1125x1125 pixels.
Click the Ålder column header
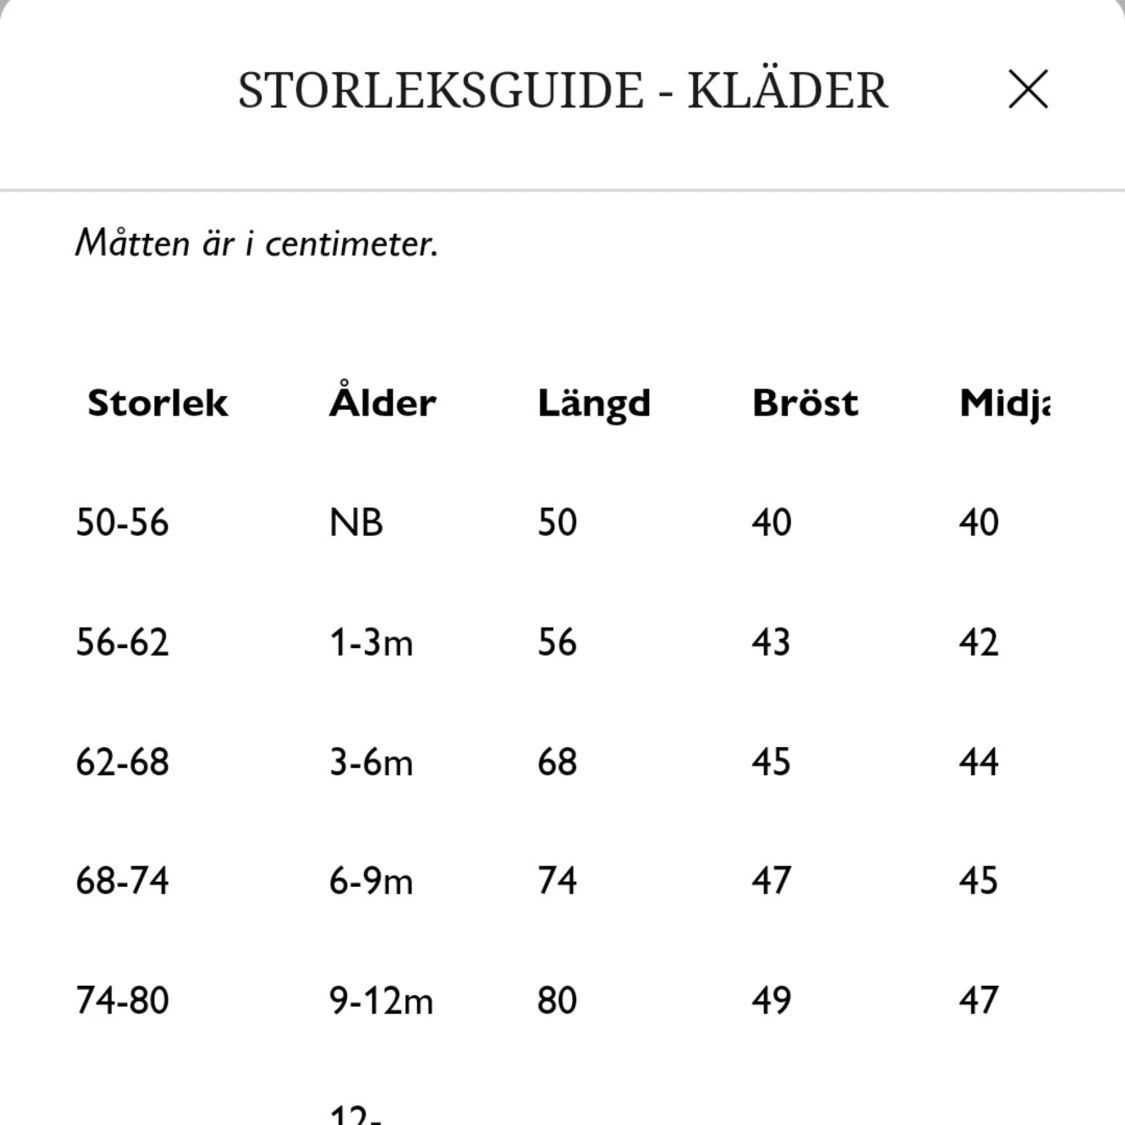click(382, 403)
